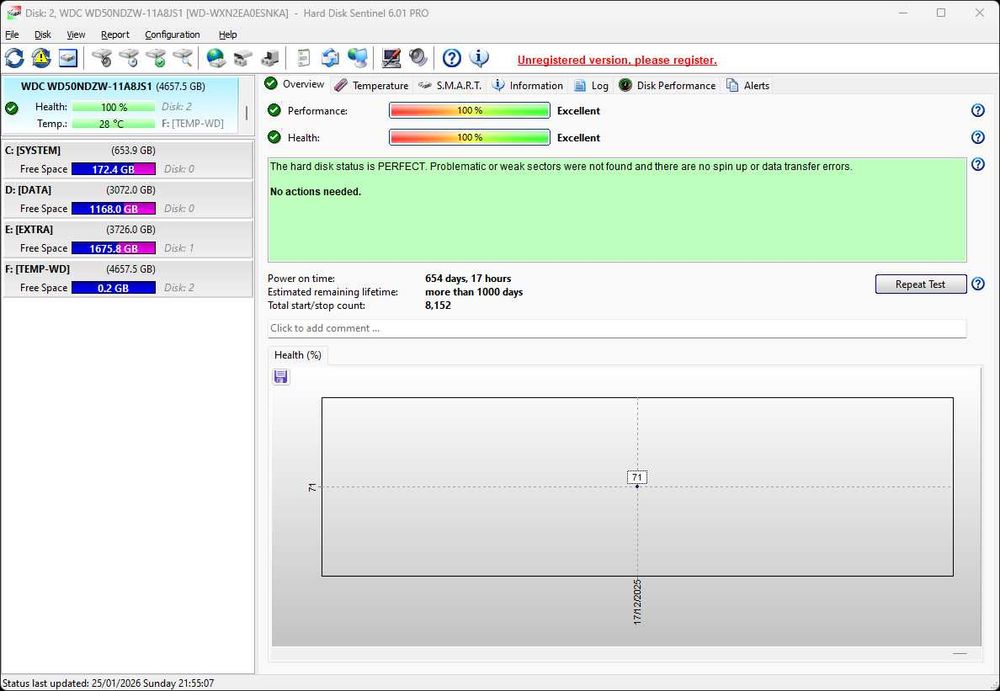
Task: Switch to the Overview tab
Action: [x=295, y=84]
